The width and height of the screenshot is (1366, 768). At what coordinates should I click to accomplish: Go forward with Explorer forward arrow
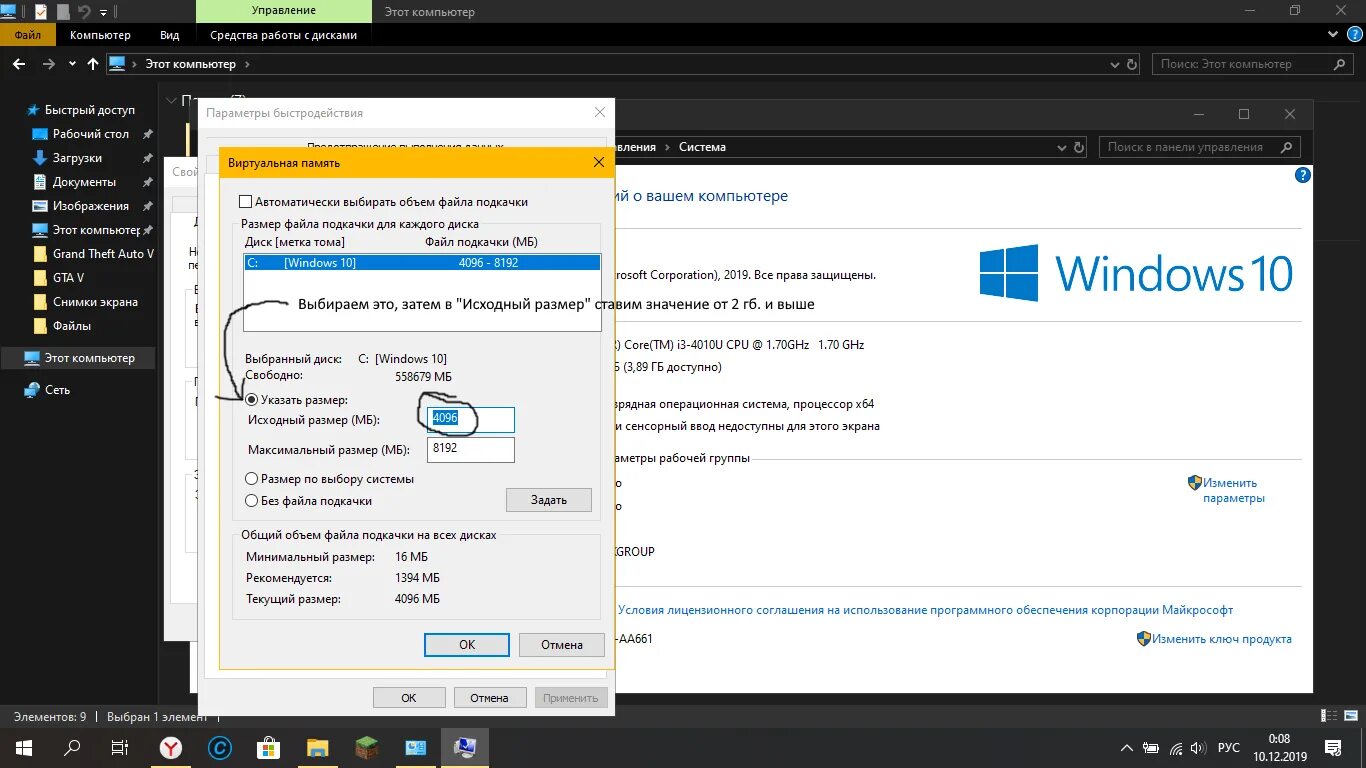[48, 64]
